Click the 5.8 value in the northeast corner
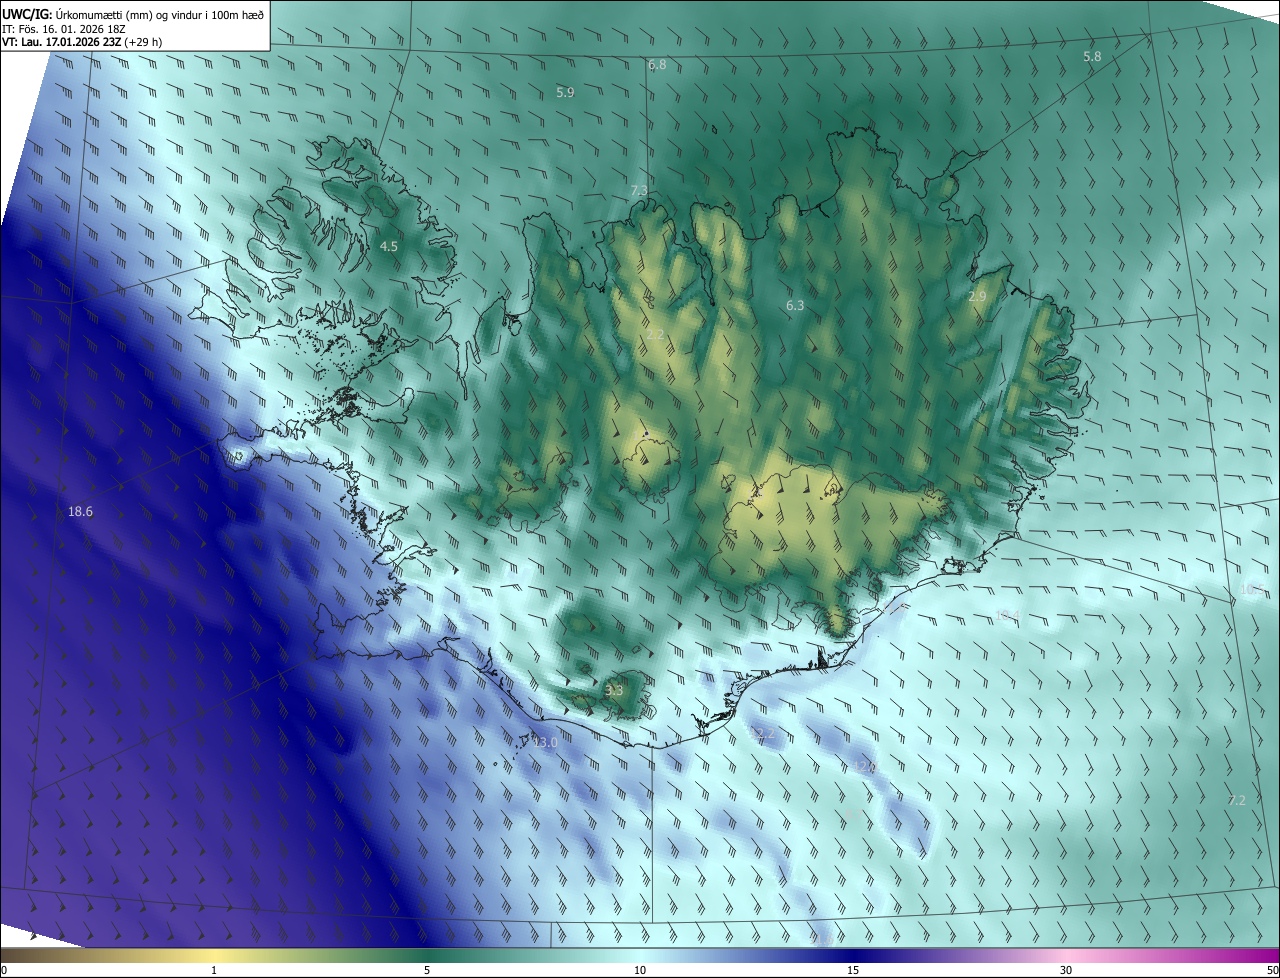Image resolution: width=1280 pixels, height=978 pixels. (1092, 57)
